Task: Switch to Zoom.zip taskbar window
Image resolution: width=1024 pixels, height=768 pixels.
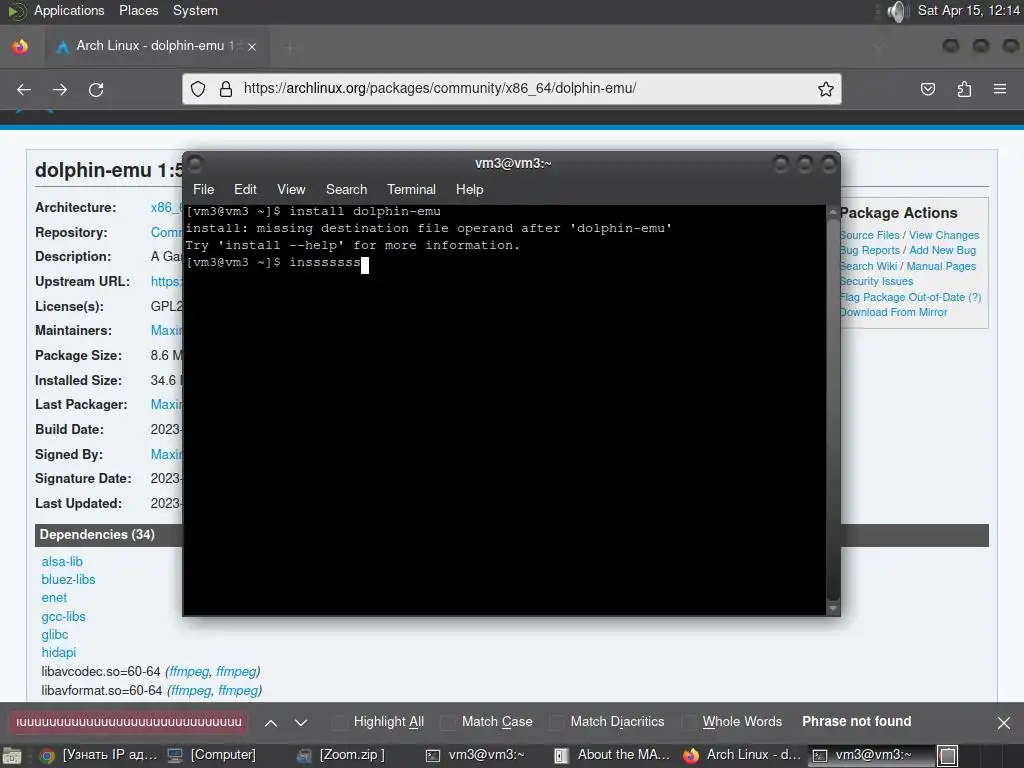Action: point(344,755)
